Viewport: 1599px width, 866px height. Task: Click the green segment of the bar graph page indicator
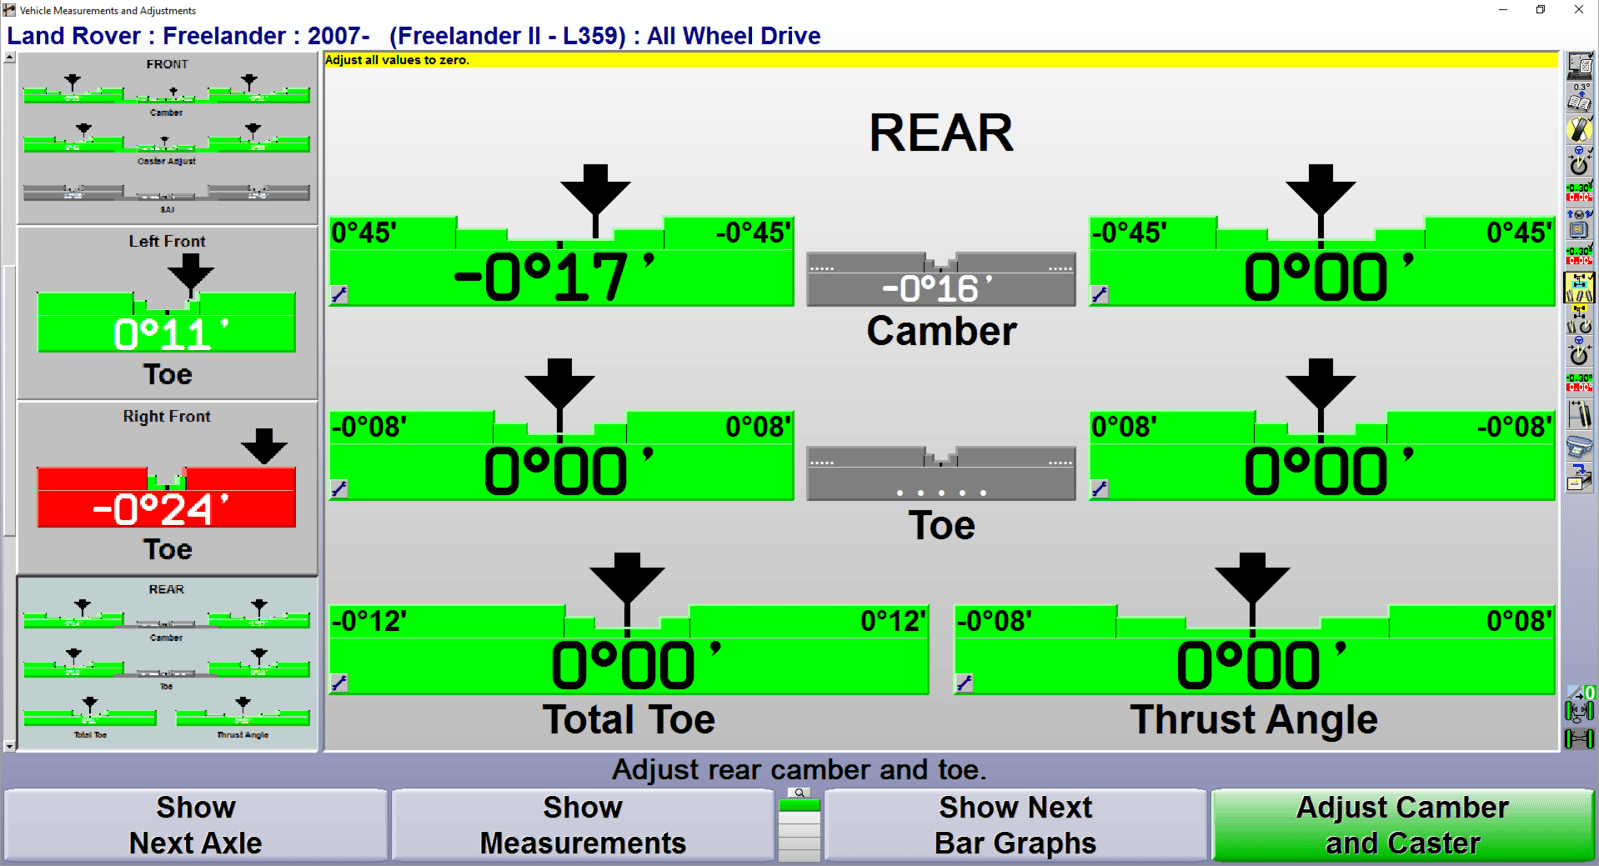point(799,805)
